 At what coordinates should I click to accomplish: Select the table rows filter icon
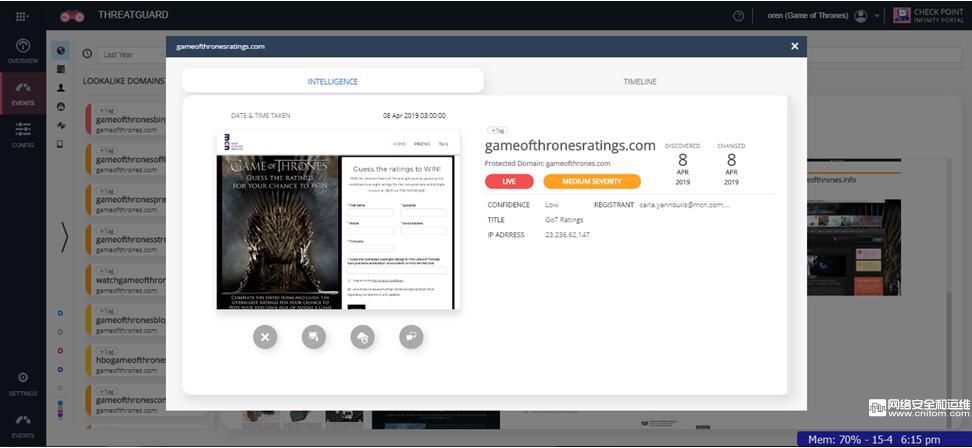61,69
